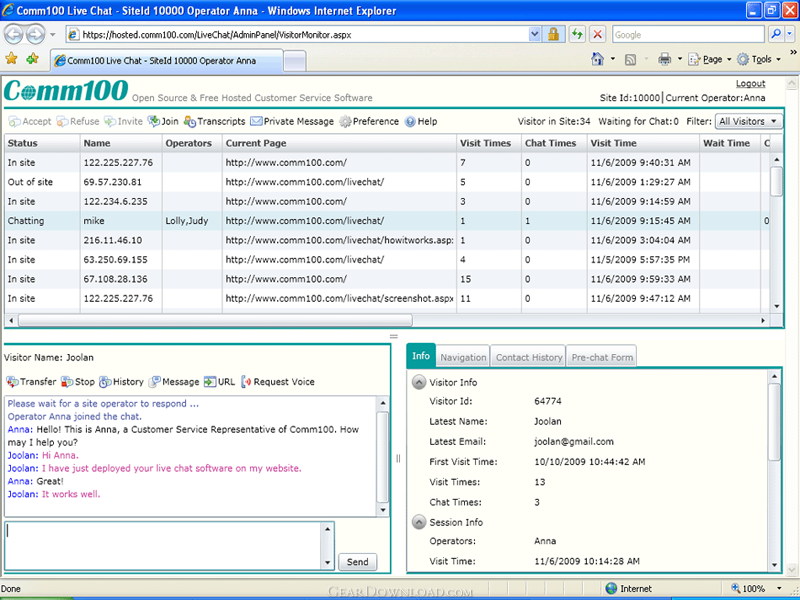The image size is (800, 600).
Task: Open the address bar history dropdown
Action: pyautogui.click(x=534, y=35)
